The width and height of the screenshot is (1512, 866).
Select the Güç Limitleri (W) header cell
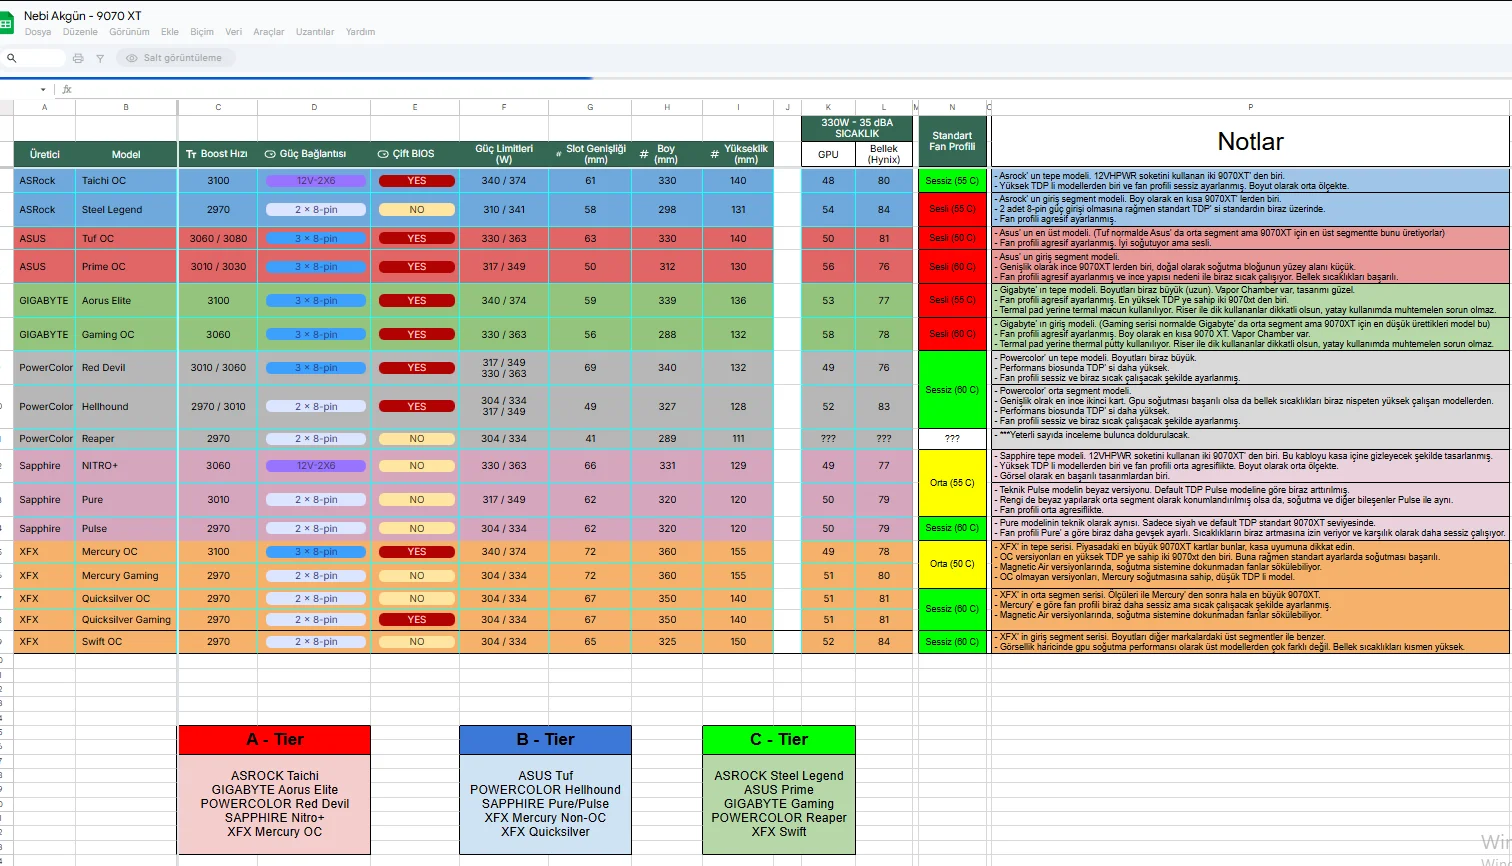(504, 154)
